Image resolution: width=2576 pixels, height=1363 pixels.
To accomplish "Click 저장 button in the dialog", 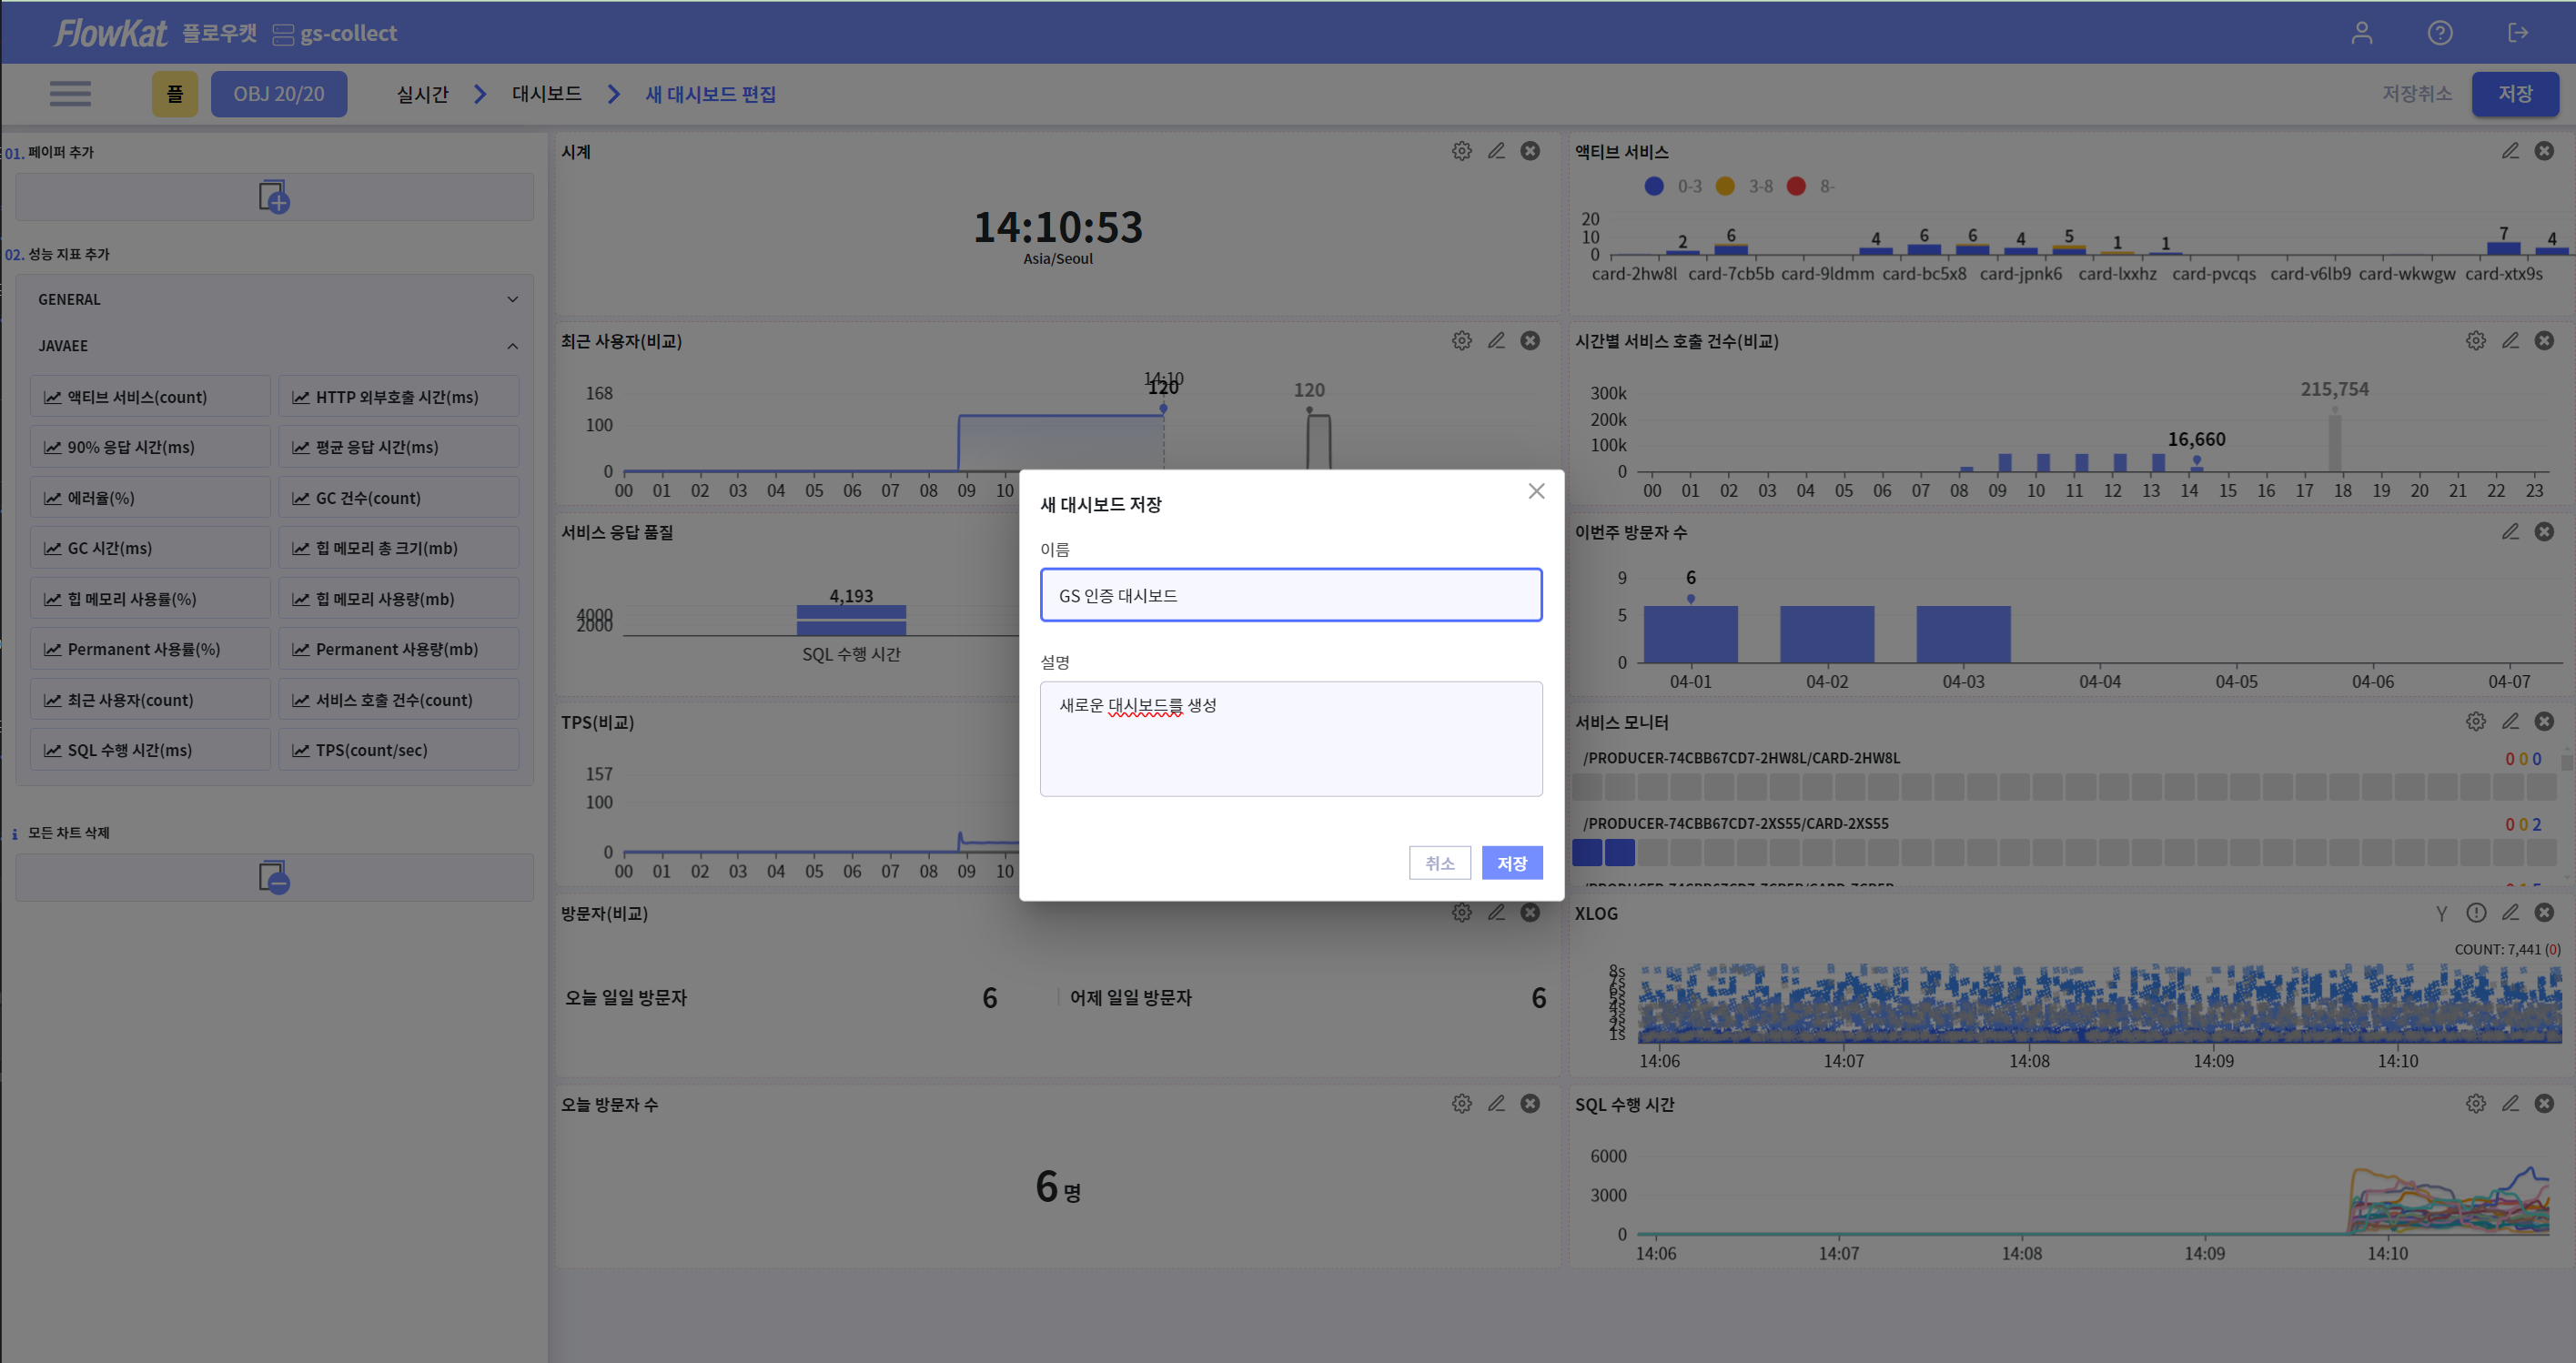I will coord(1511,862).
